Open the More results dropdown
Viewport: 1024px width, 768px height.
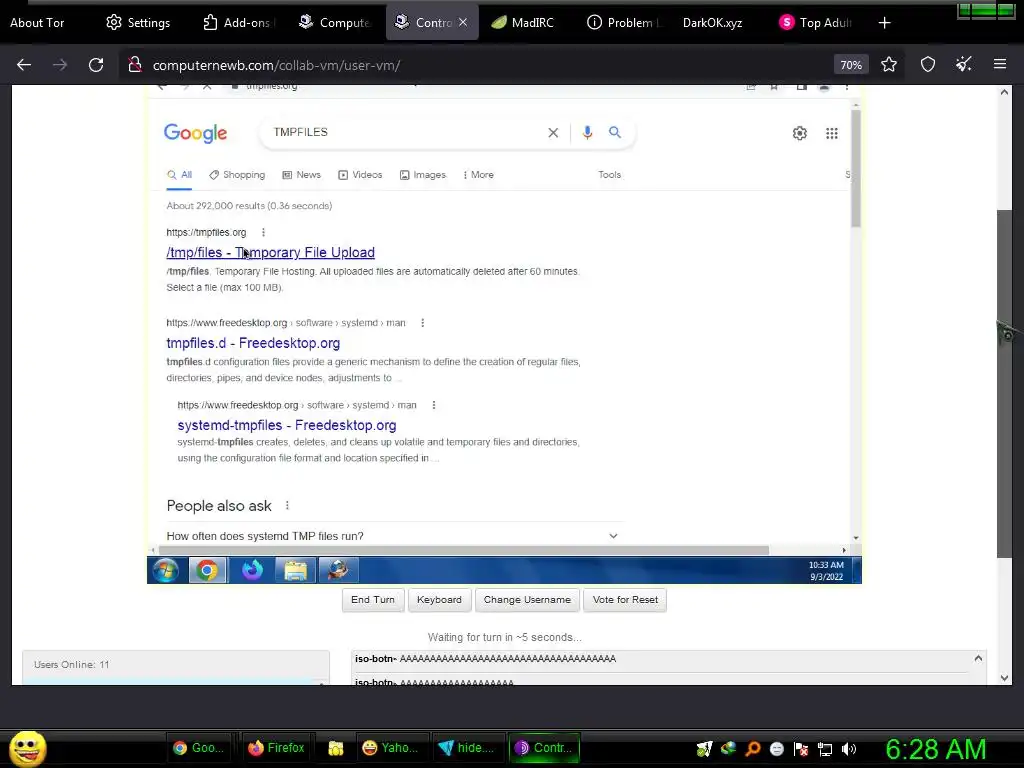pyautogui.click(x=478, y=175)
